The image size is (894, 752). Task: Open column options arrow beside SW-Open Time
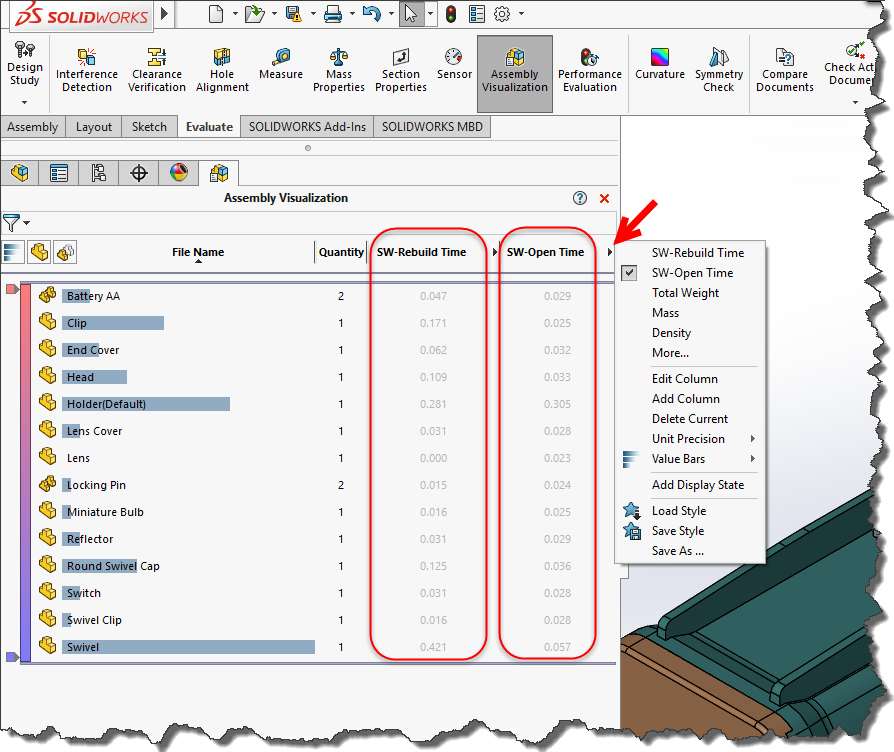click(x=609, y=252)
